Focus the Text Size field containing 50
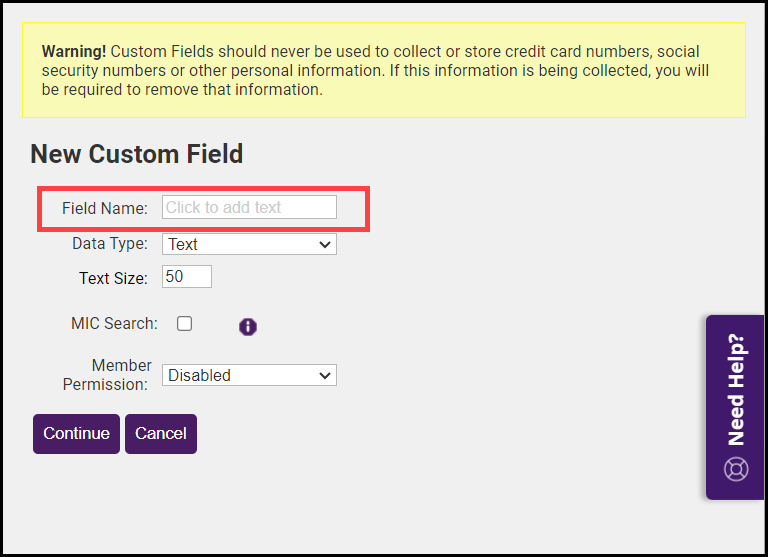Image resolution: width=768 pixels, height=557 pixels. coord(187,277)
